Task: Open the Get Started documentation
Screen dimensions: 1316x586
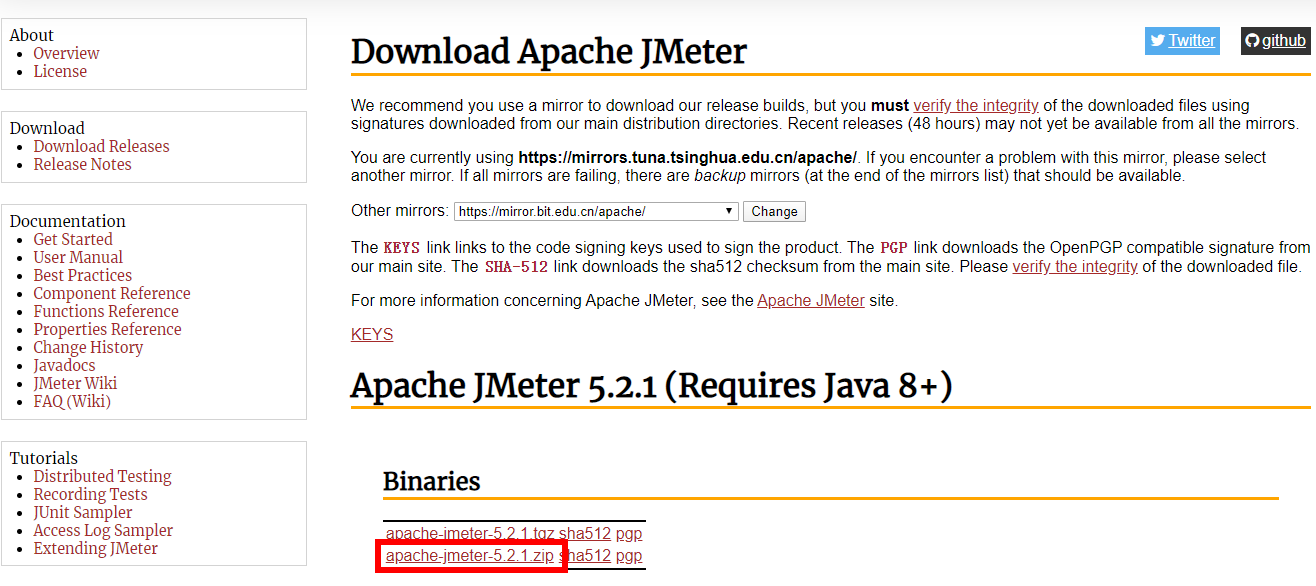Action: (x=73, y=239)
